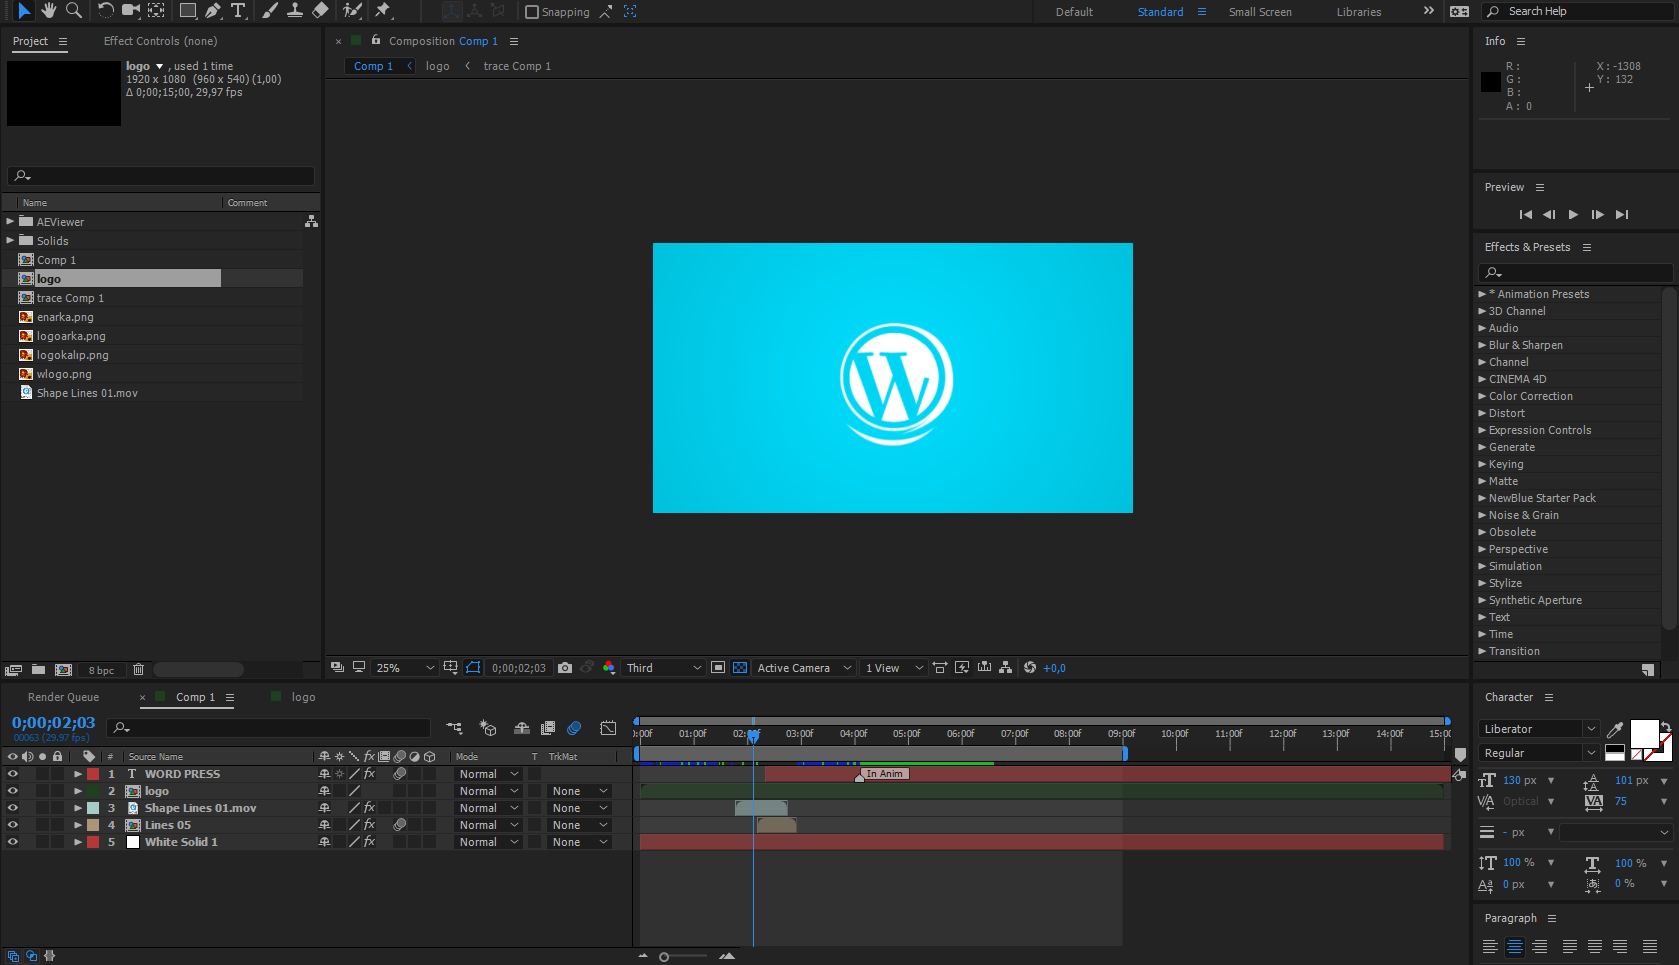Select the Roto Brush tool
This screenshot has height=965, width=1679.
352,11
